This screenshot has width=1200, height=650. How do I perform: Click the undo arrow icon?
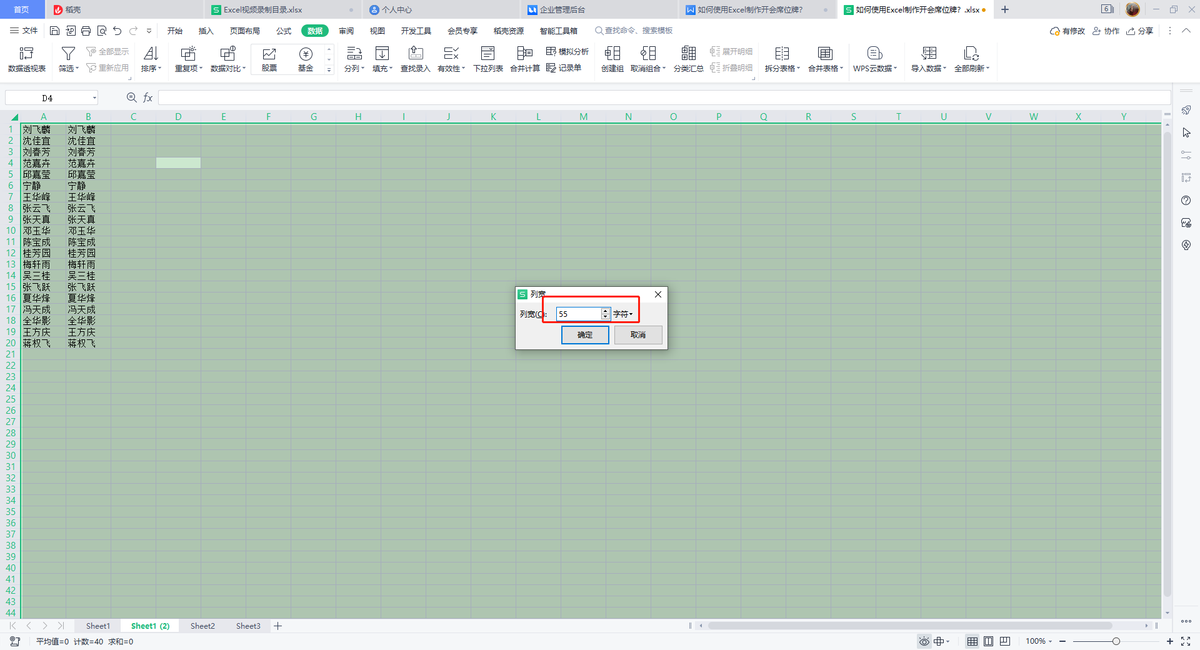click(x=118, y=31)
